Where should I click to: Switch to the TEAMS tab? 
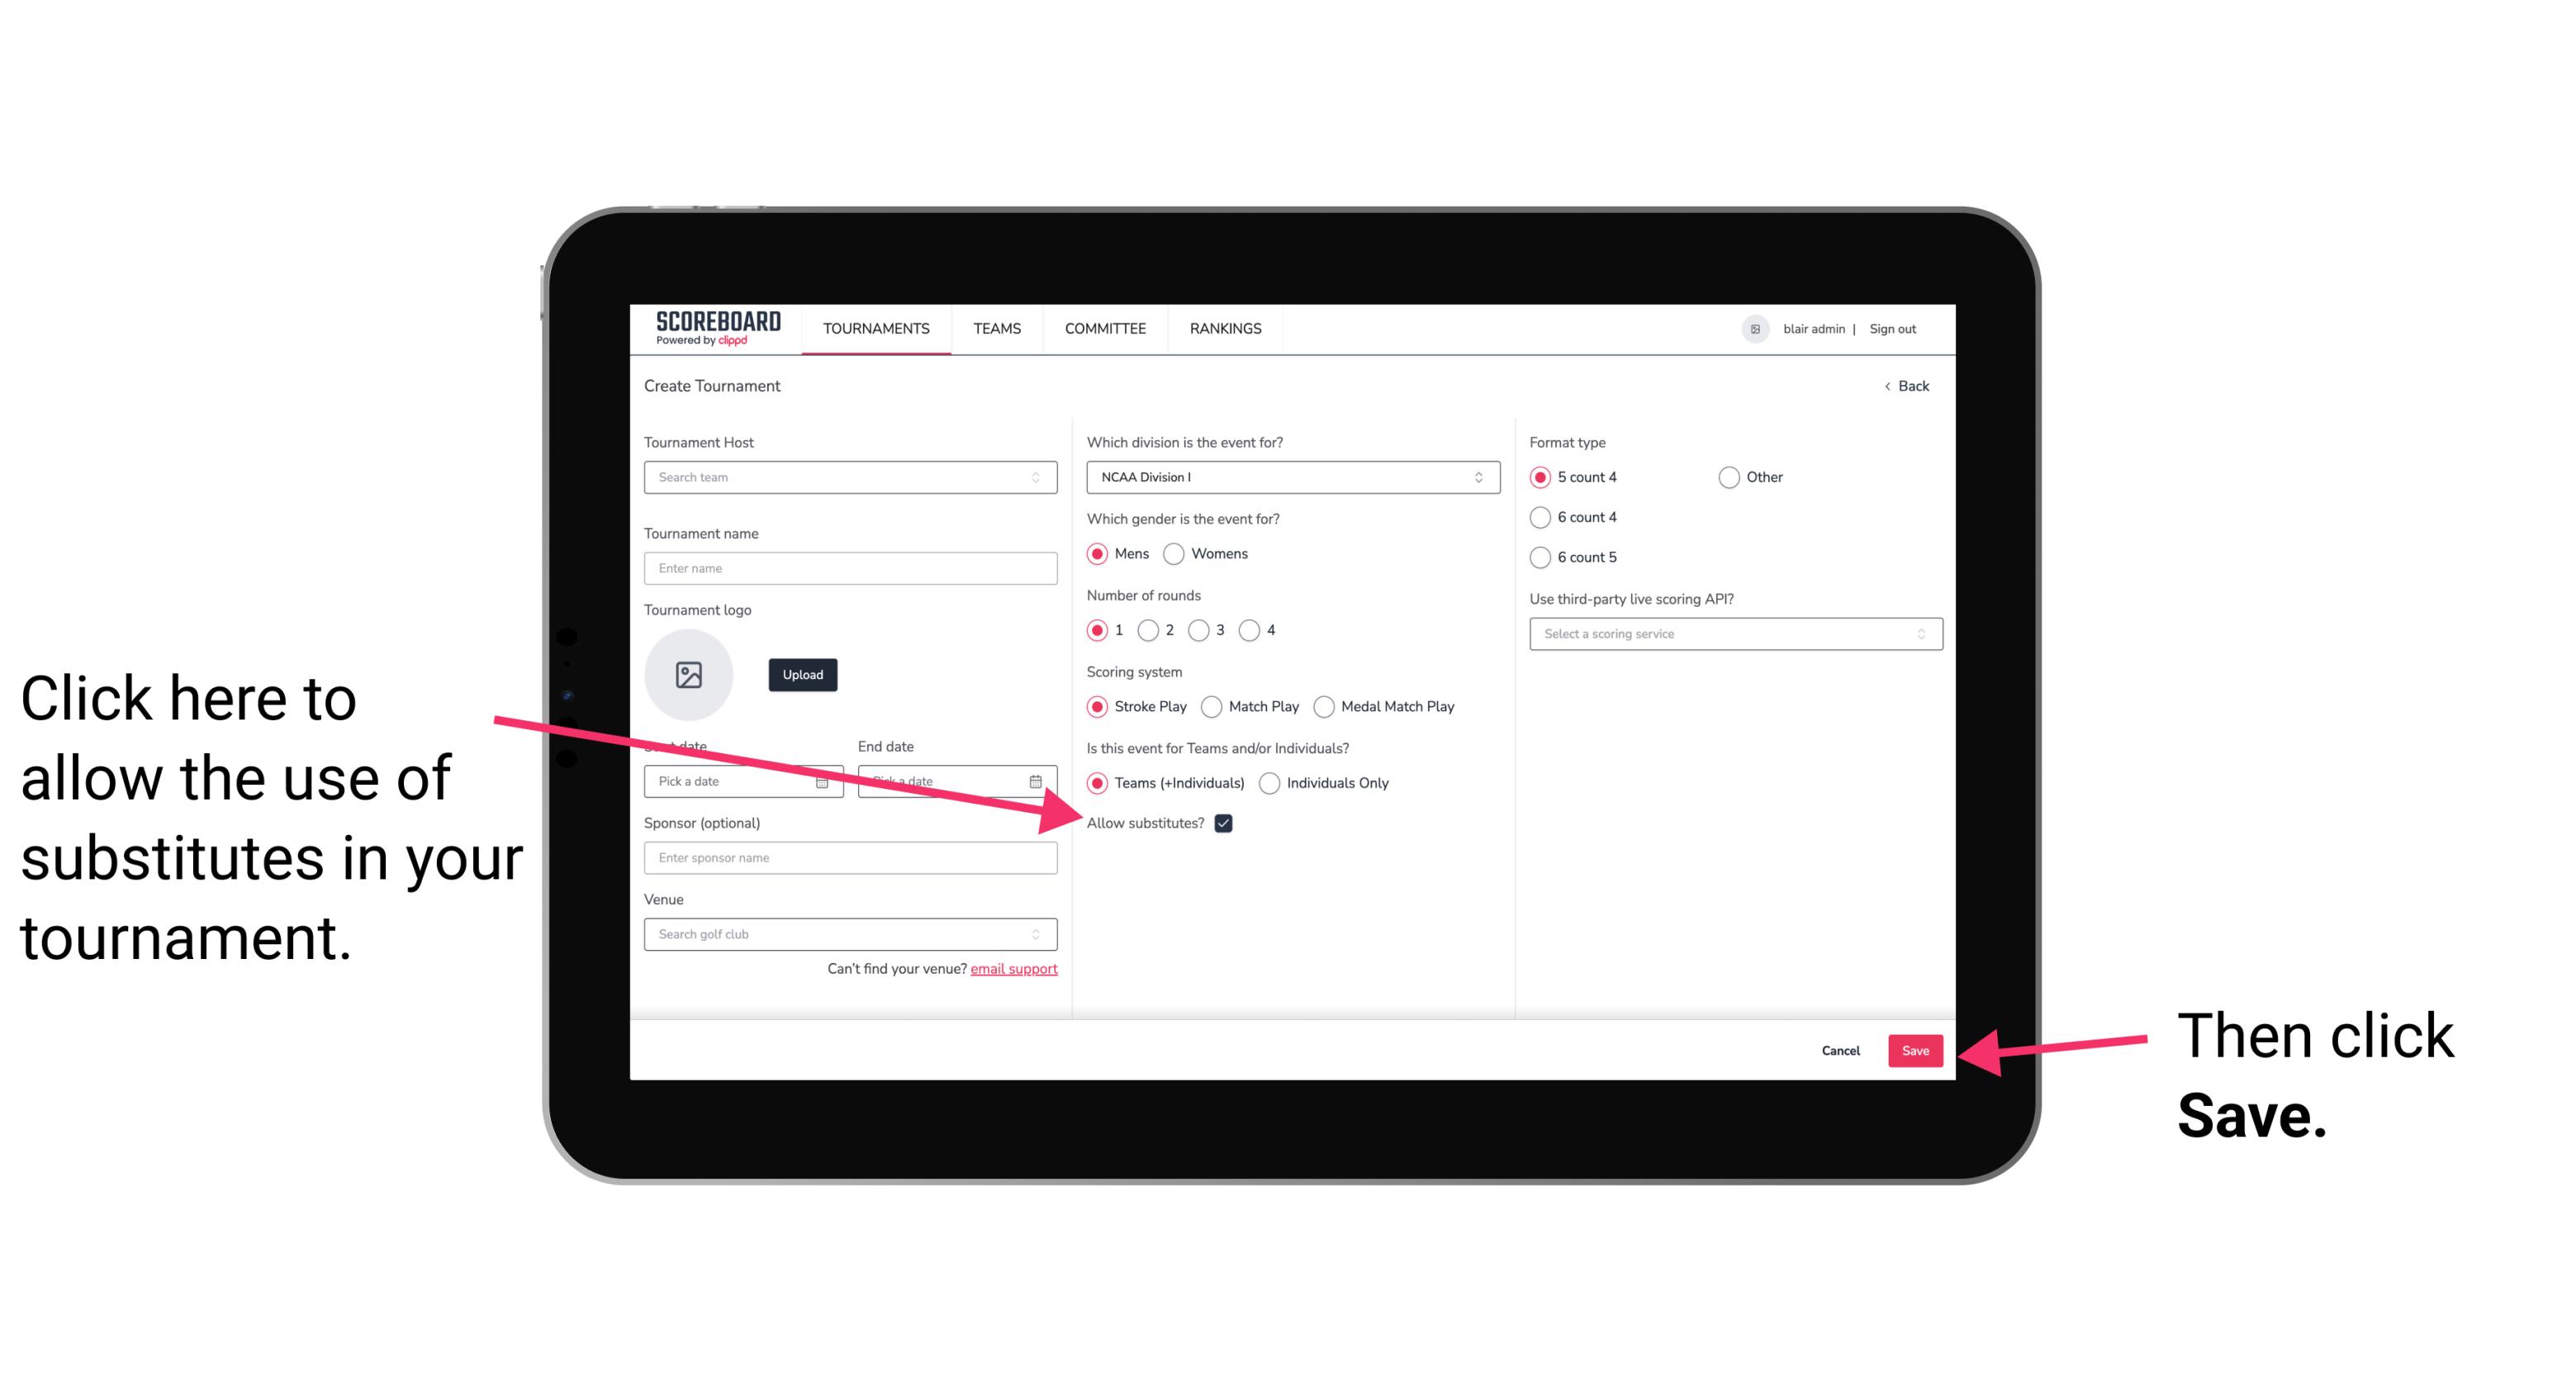[x=994, y=328]
